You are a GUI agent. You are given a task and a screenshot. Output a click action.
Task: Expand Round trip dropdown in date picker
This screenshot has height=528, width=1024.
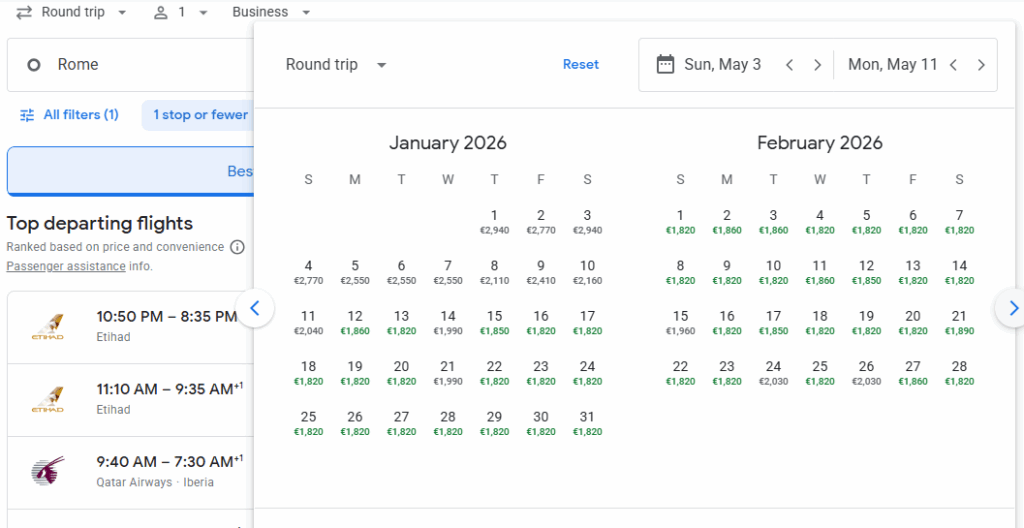[x=336, y=65]
